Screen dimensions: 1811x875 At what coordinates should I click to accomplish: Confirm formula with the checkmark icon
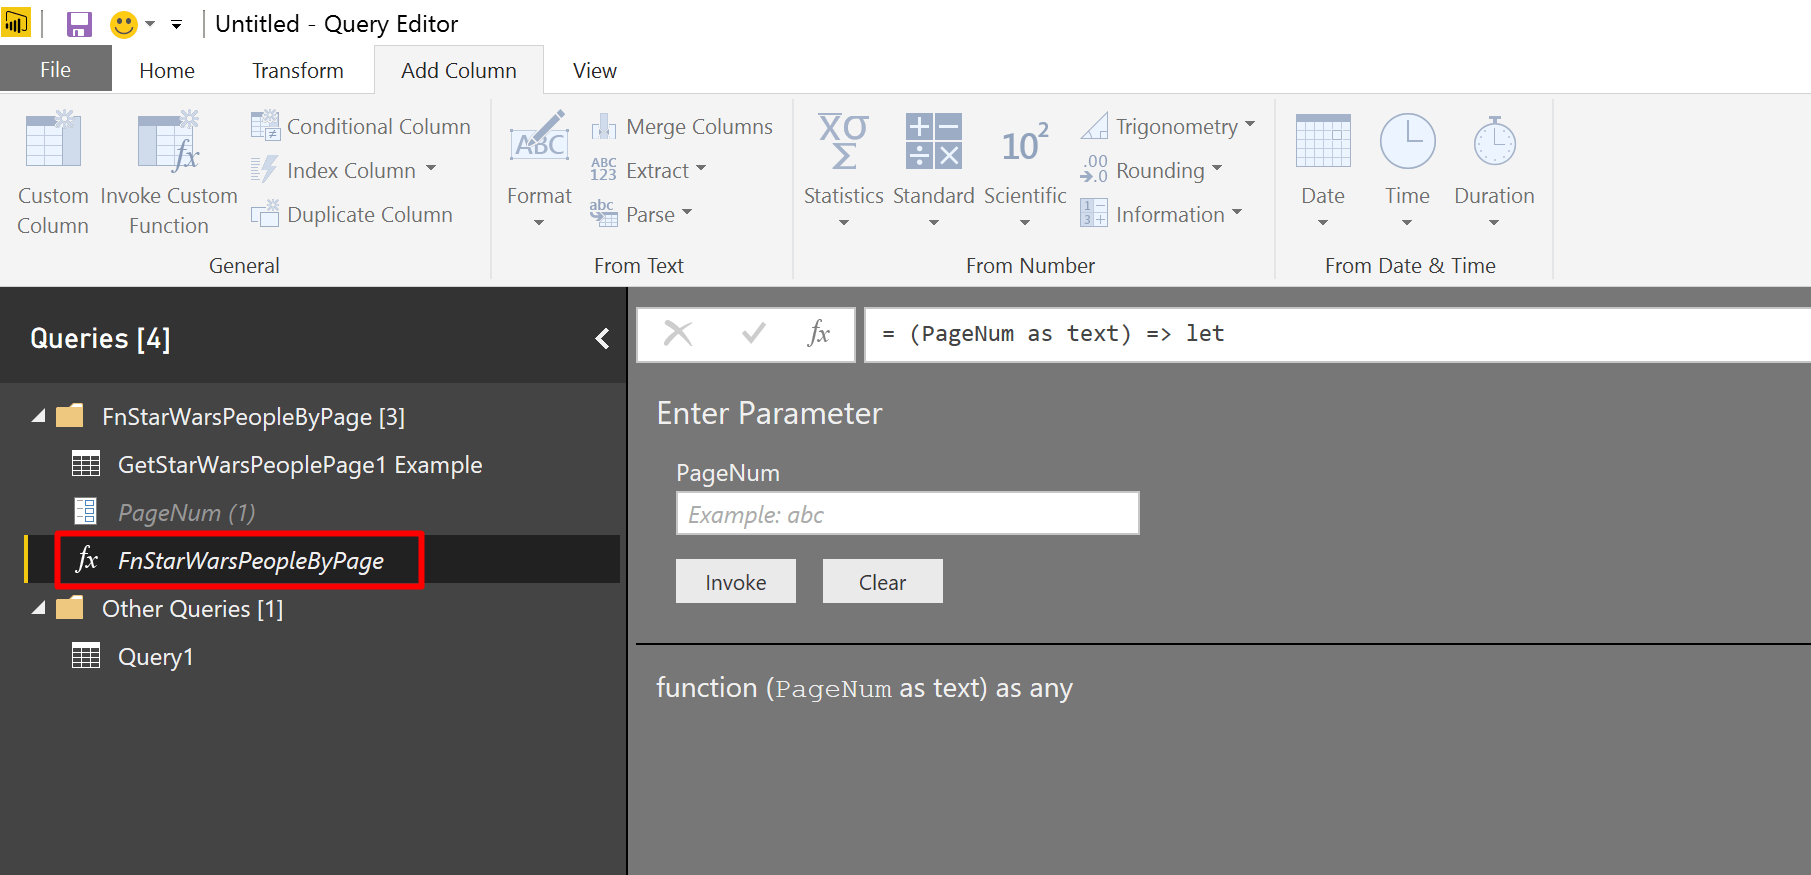coord(754,333)
